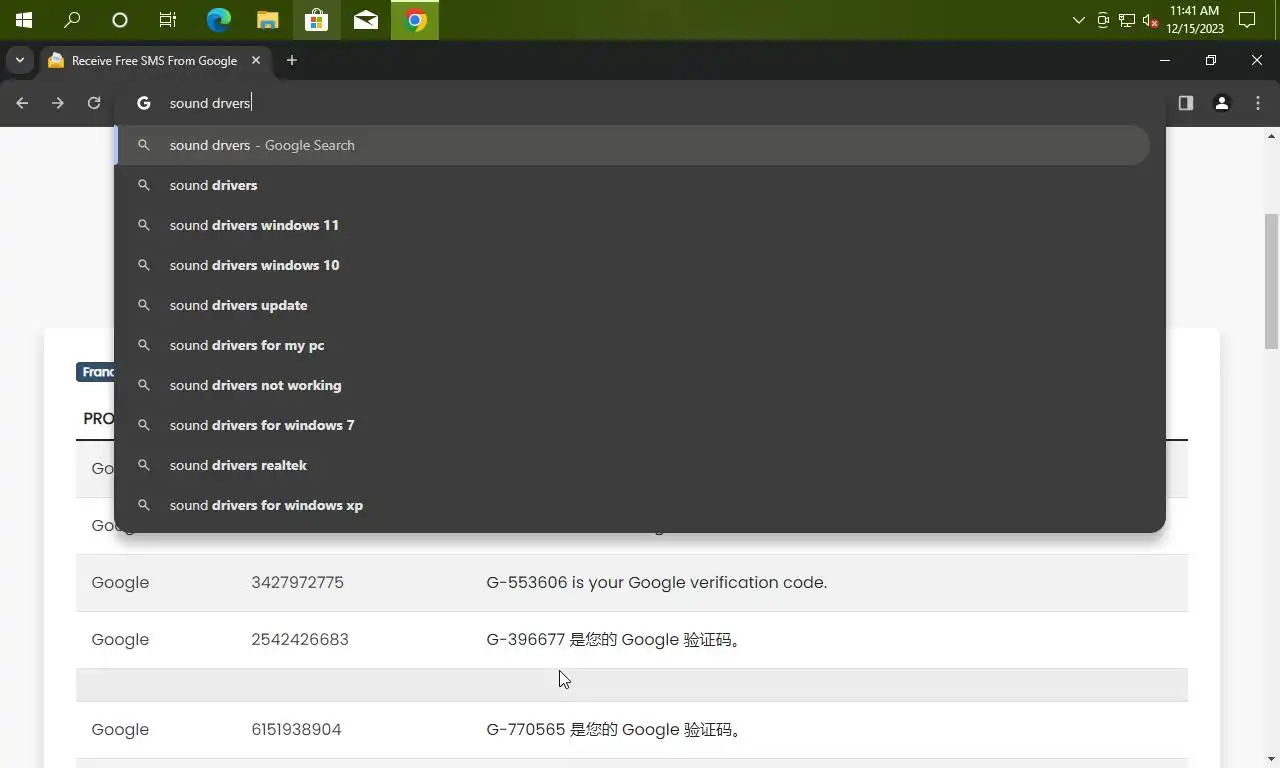Image resolution: width=1280 pixels, height=768 pixels.
Task: Select 'sound drivers realtek' suggestion
Action: tap(632, 465)
